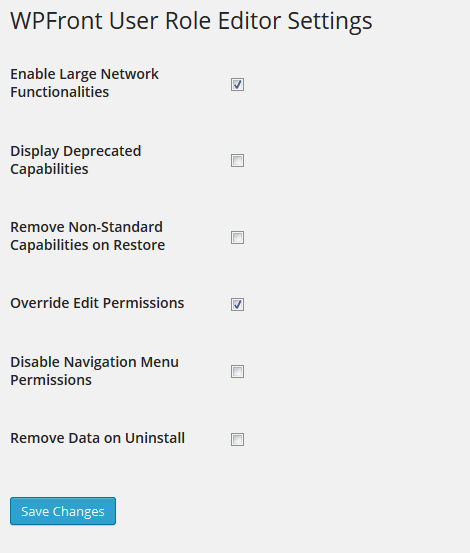Tick Remove Non-Standard Capabilities on Restore checkbox
The image size is (470, 553).
[x=237, y=238]
